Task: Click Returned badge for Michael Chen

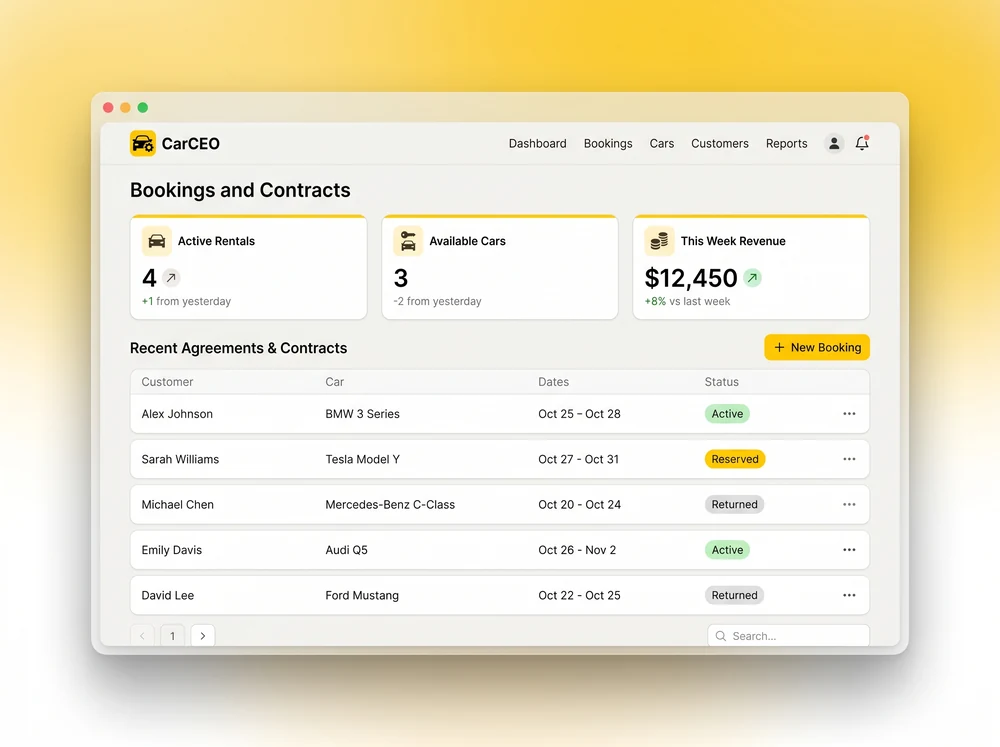Action: [735, 505]
